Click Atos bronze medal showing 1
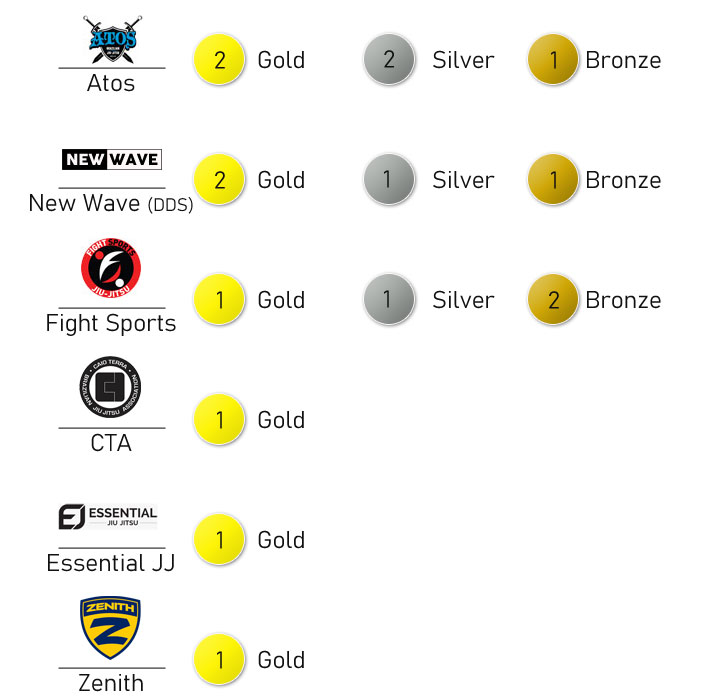Image resolution: width=720 pixels, height=697 pixels. (x=553, y=59)
